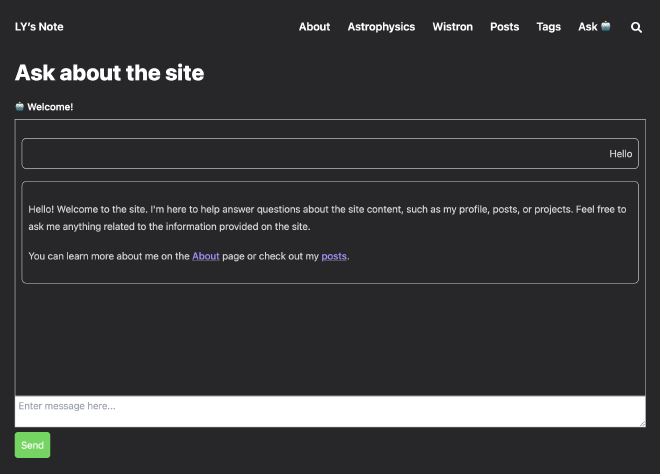The width and height of the screenshot is (660, 474).
Task: Focus the Enter message here text field
Action: pos(330,411)
